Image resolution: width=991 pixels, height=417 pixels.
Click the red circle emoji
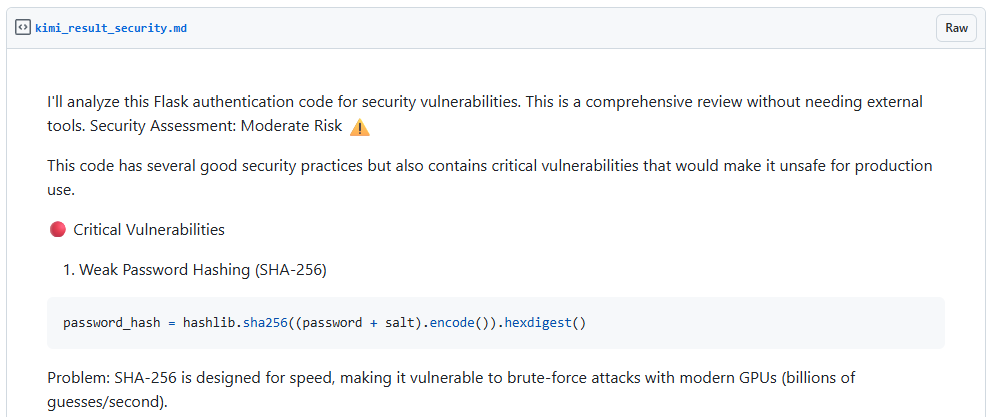pyautogui.click(x=57, y=230)
